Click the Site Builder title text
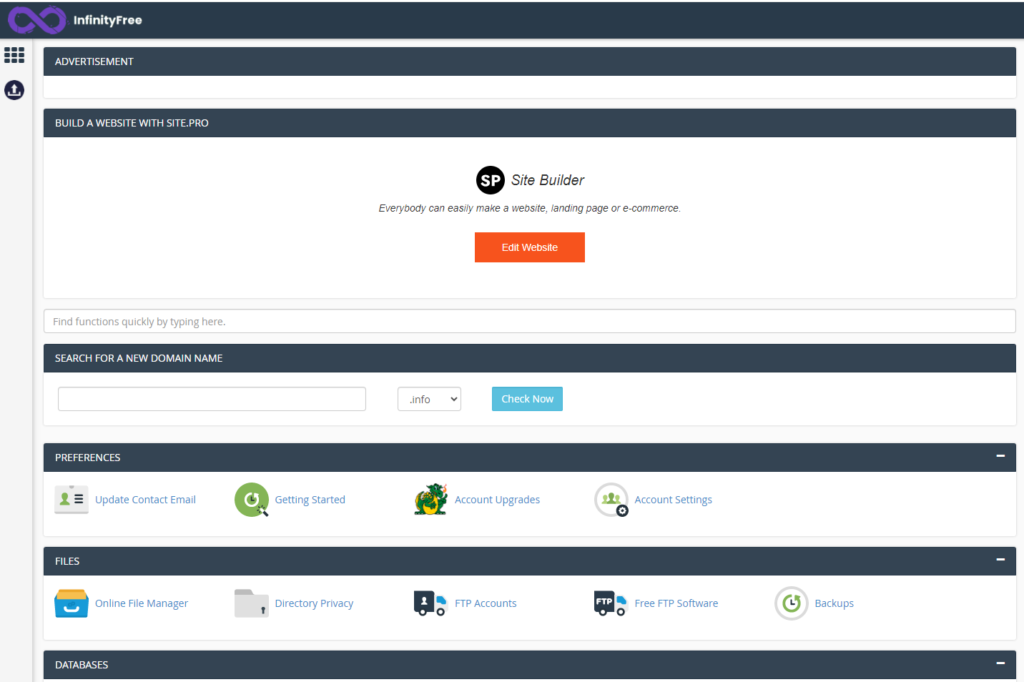 [547, 180]
